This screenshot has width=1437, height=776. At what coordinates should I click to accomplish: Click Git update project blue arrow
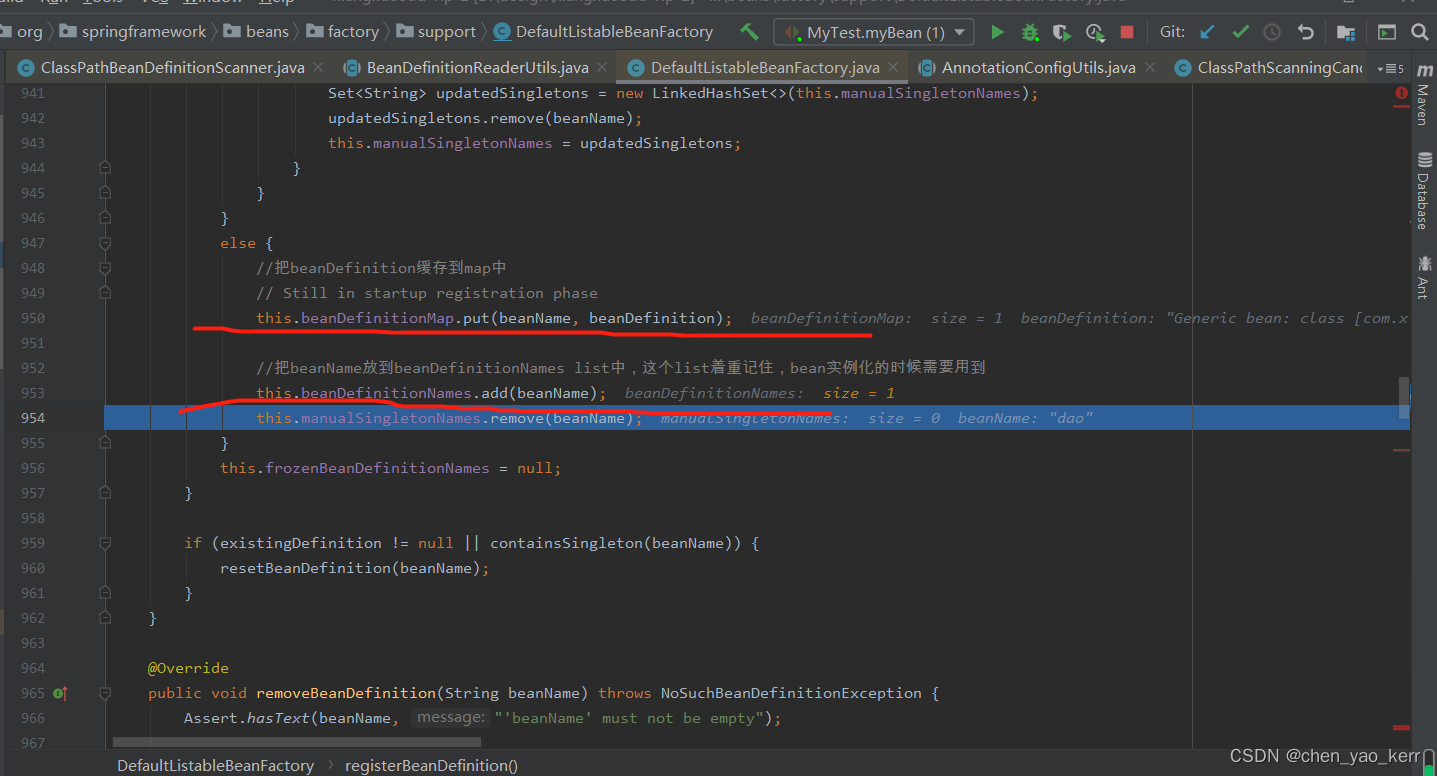tap(1207, 32)
